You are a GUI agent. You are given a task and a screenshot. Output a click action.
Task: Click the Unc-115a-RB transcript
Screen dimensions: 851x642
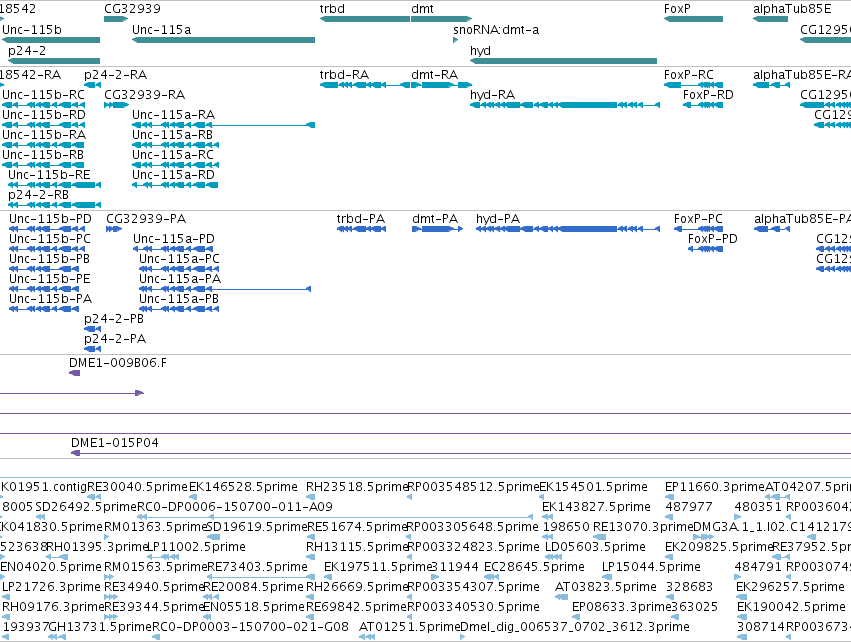(175, 145)
